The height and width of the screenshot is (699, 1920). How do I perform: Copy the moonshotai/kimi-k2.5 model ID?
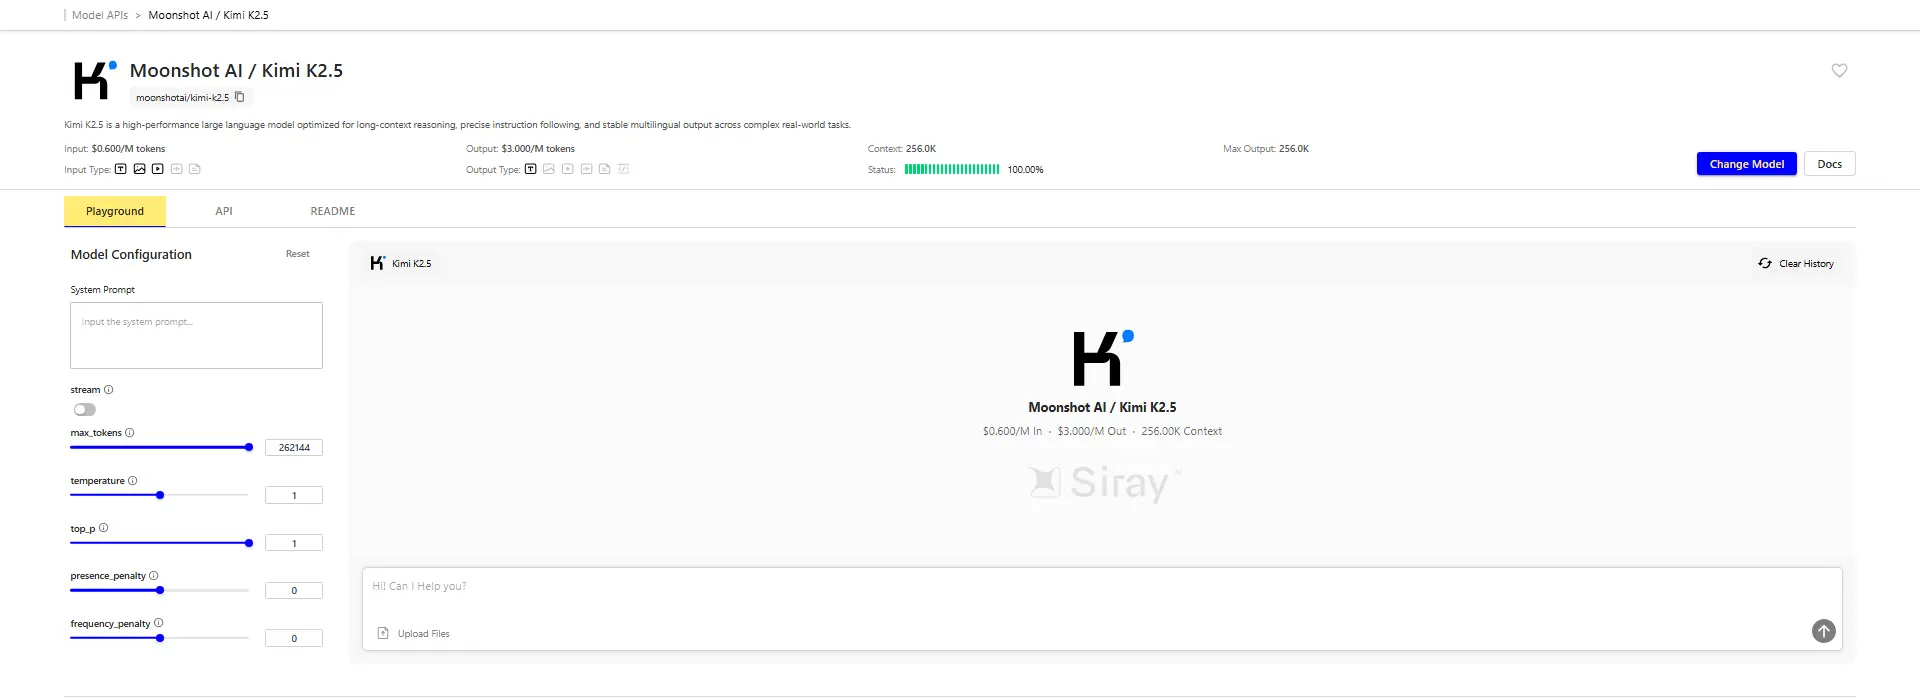point(239,97)
